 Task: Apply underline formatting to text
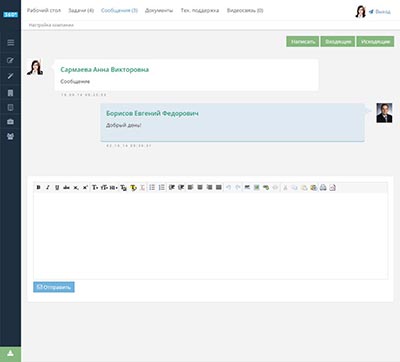click(57, 188)
